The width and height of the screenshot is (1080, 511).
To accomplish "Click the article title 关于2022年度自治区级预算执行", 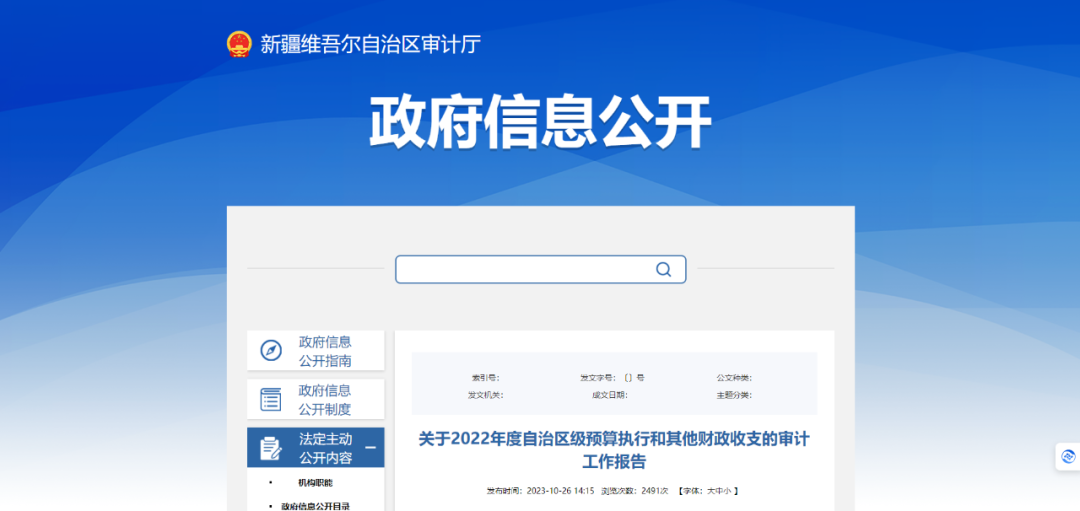I will (614, 450).
